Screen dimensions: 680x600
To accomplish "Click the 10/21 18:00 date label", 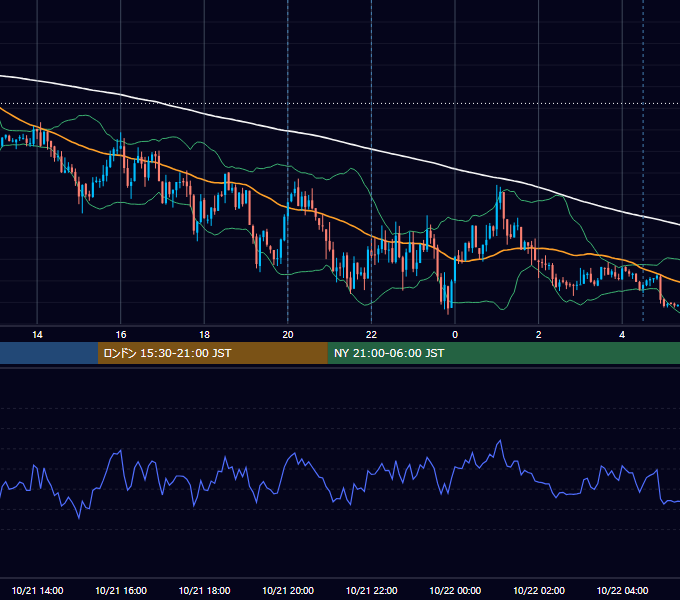I will click(204, 590).
